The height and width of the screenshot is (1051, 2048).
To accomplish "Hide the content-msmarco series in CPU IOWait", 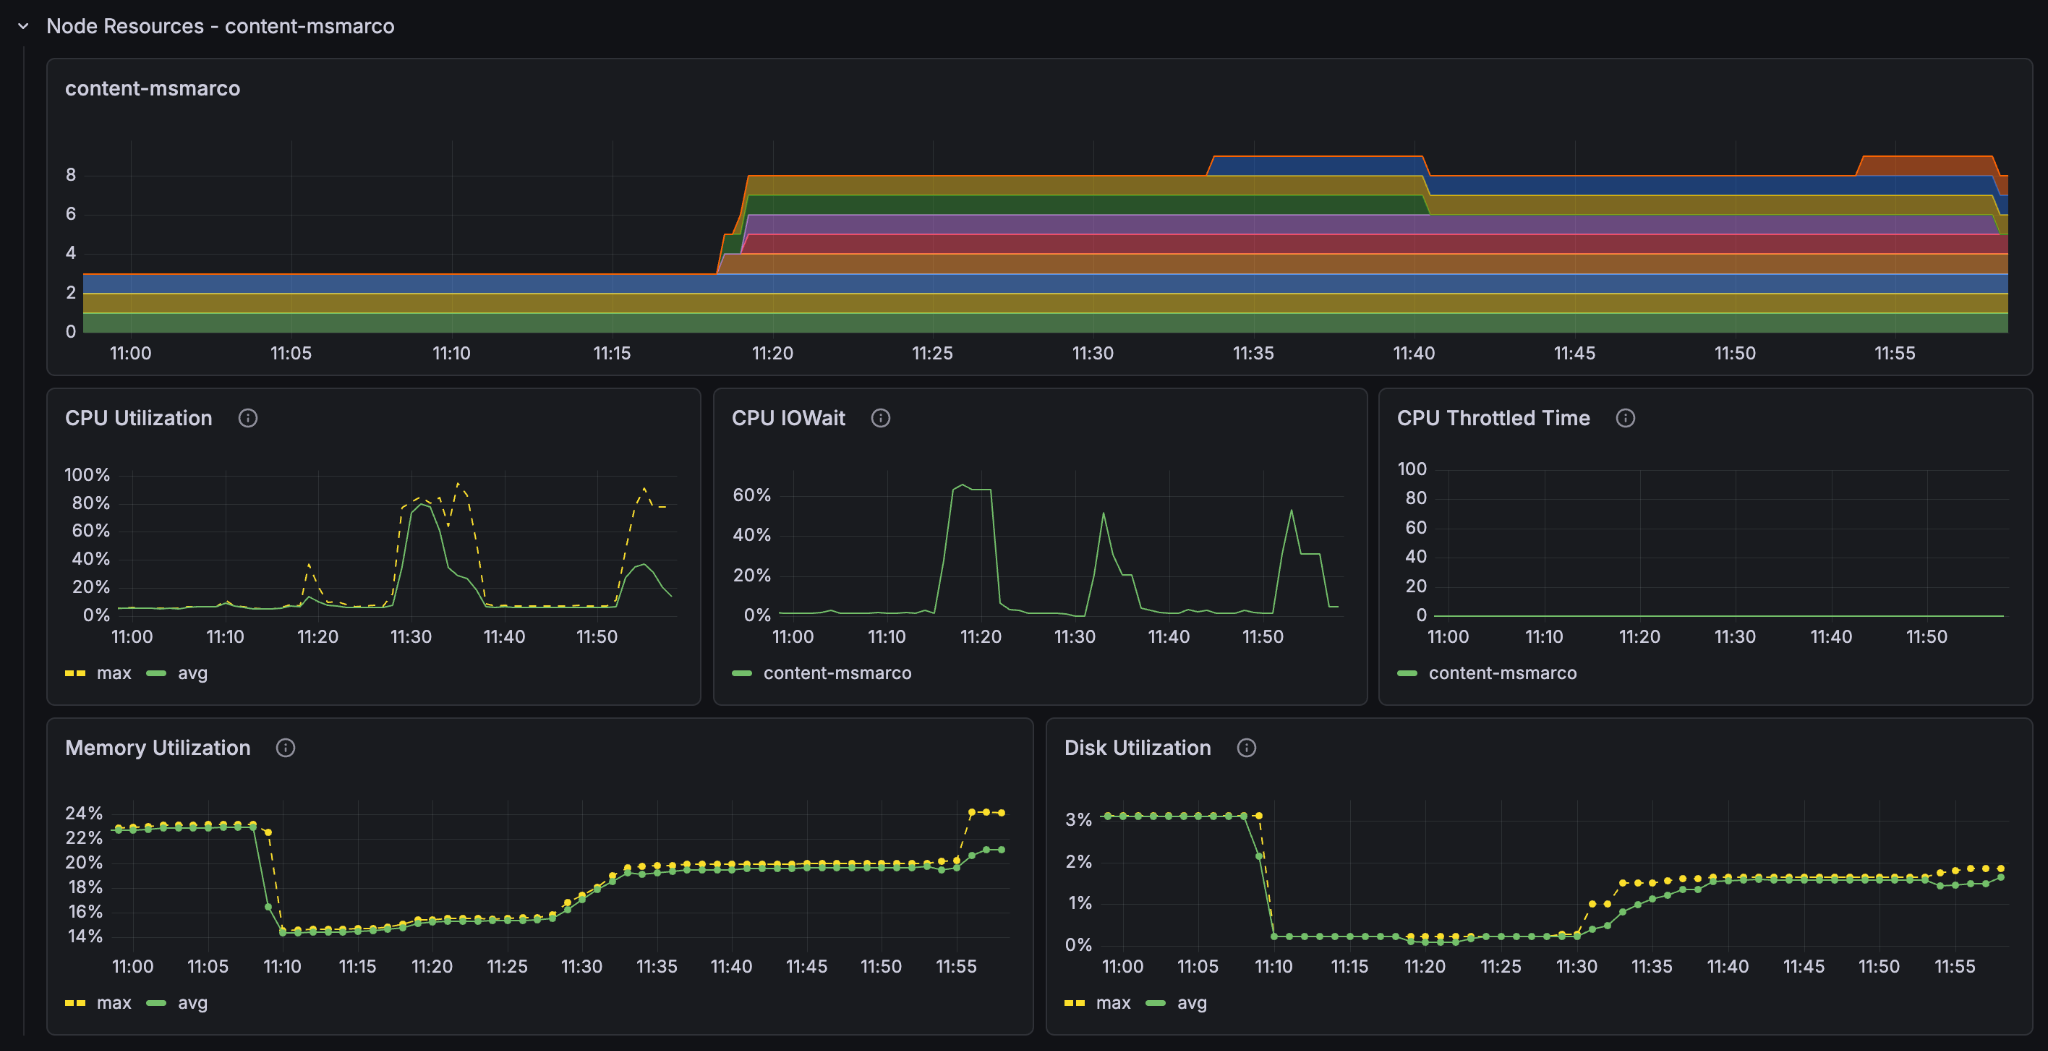I will click(x=837, y=673).
